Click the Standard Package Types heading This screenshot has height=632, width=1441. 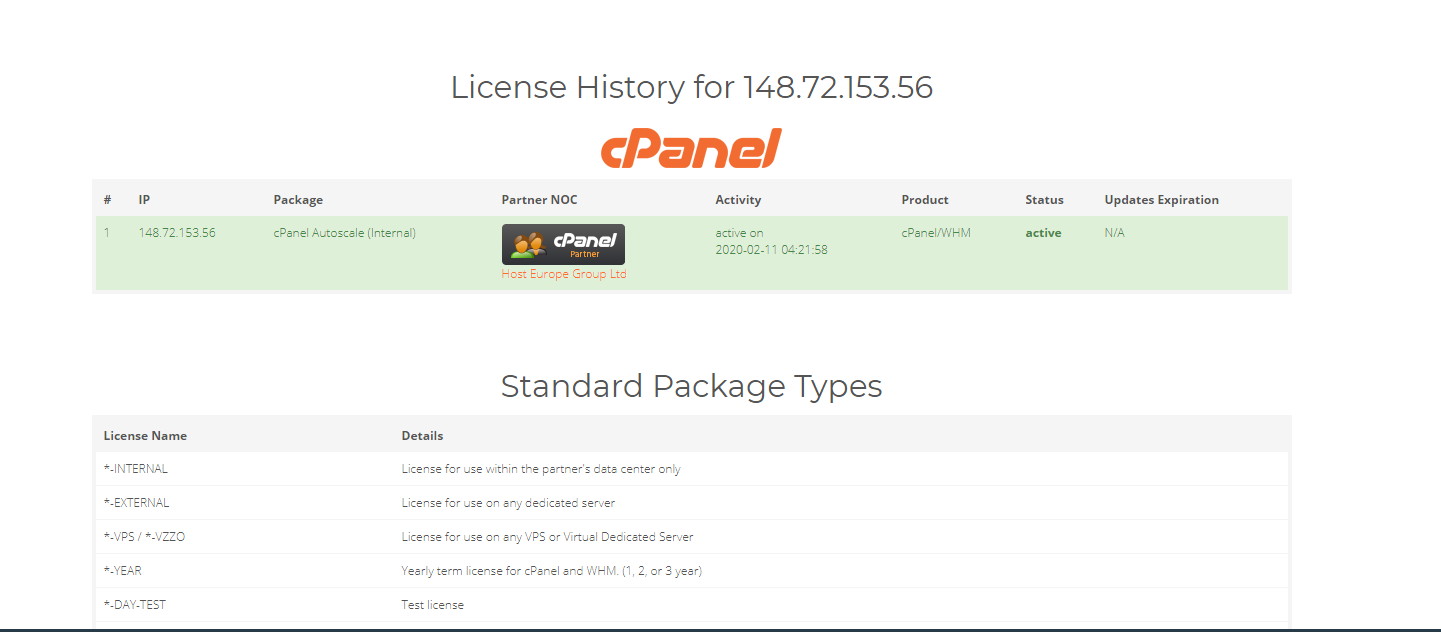(691, 386)
